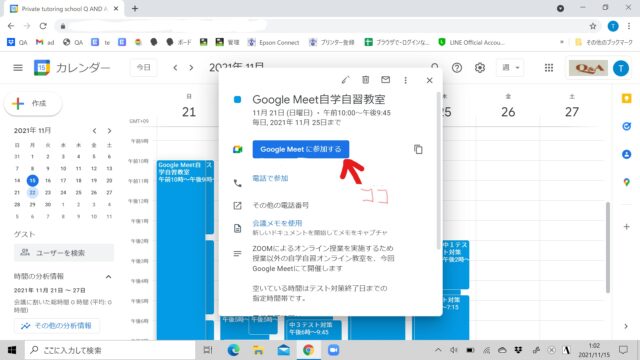Collapse the 時間の分析情報 section

108,277
